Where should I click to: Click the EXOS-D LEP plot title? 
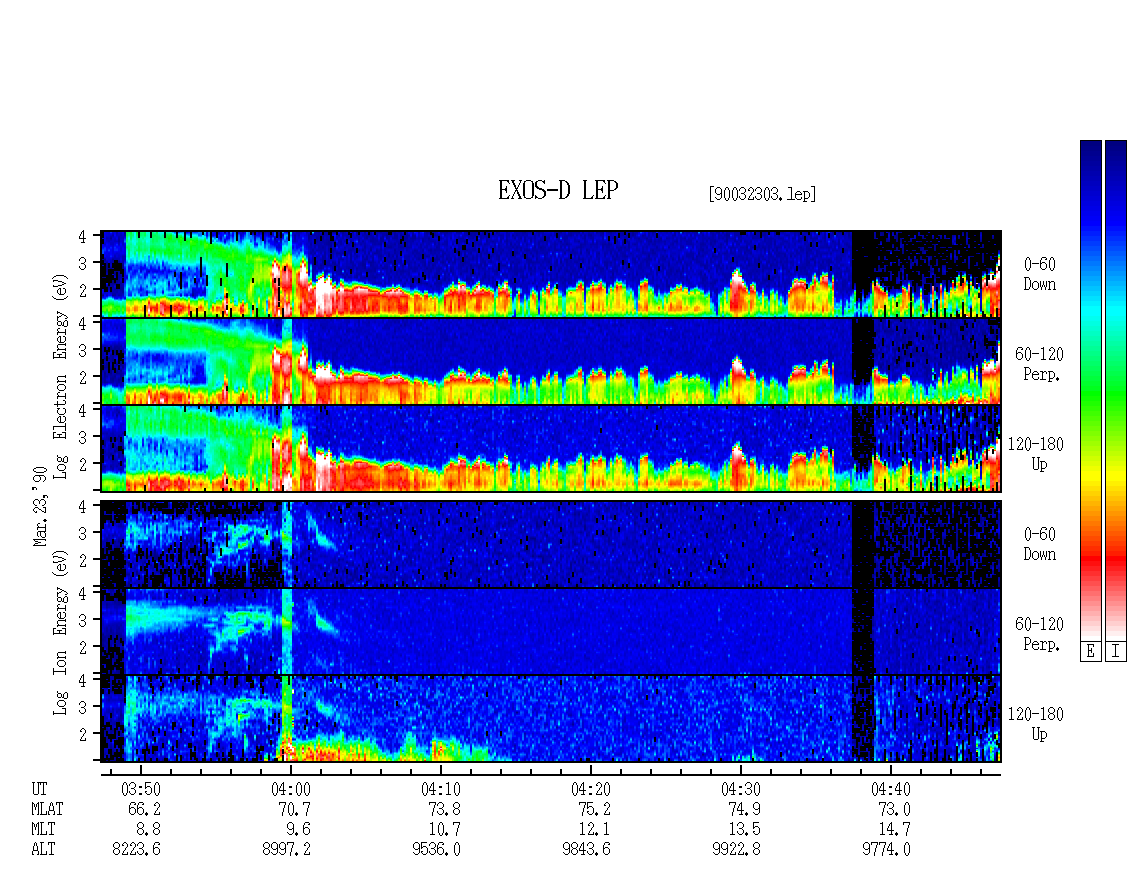click(558, 190)
